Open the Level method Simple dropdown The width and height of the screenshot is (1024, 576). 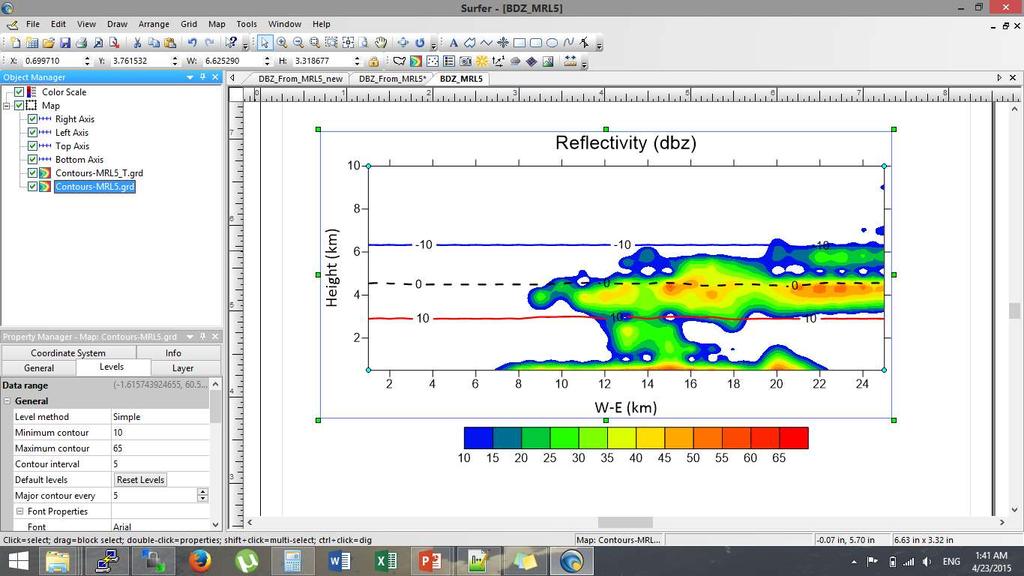[x=161, y=417]
